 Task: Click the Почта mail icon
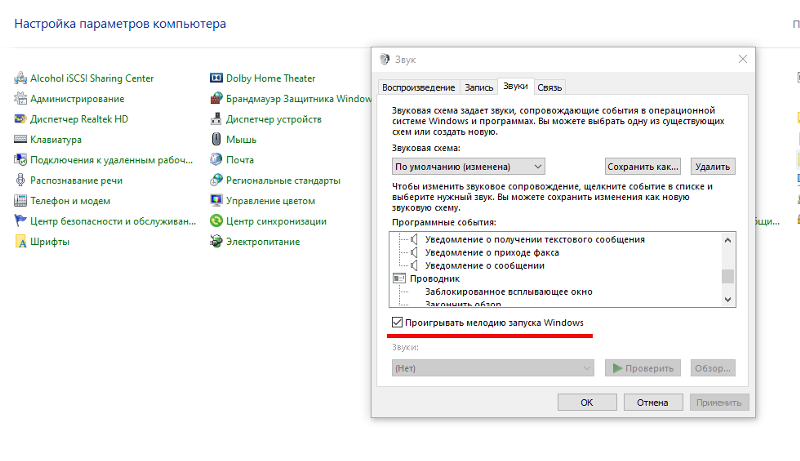point(216,160)
